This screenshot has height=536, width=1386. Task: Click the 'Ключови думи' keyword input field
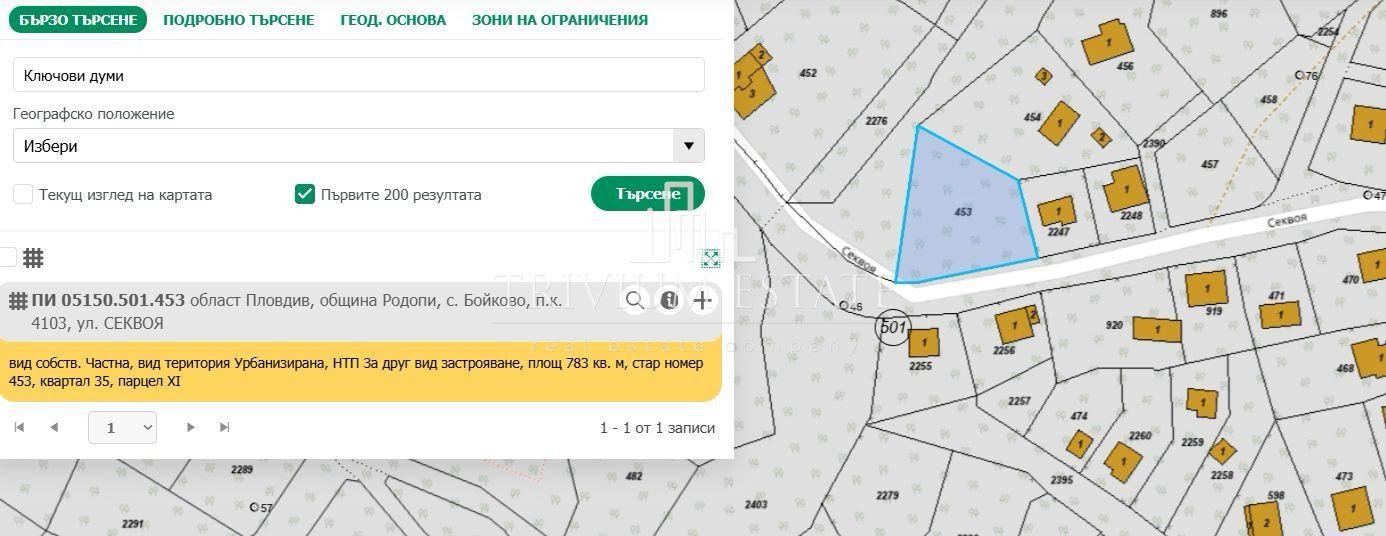pos(358,75)
